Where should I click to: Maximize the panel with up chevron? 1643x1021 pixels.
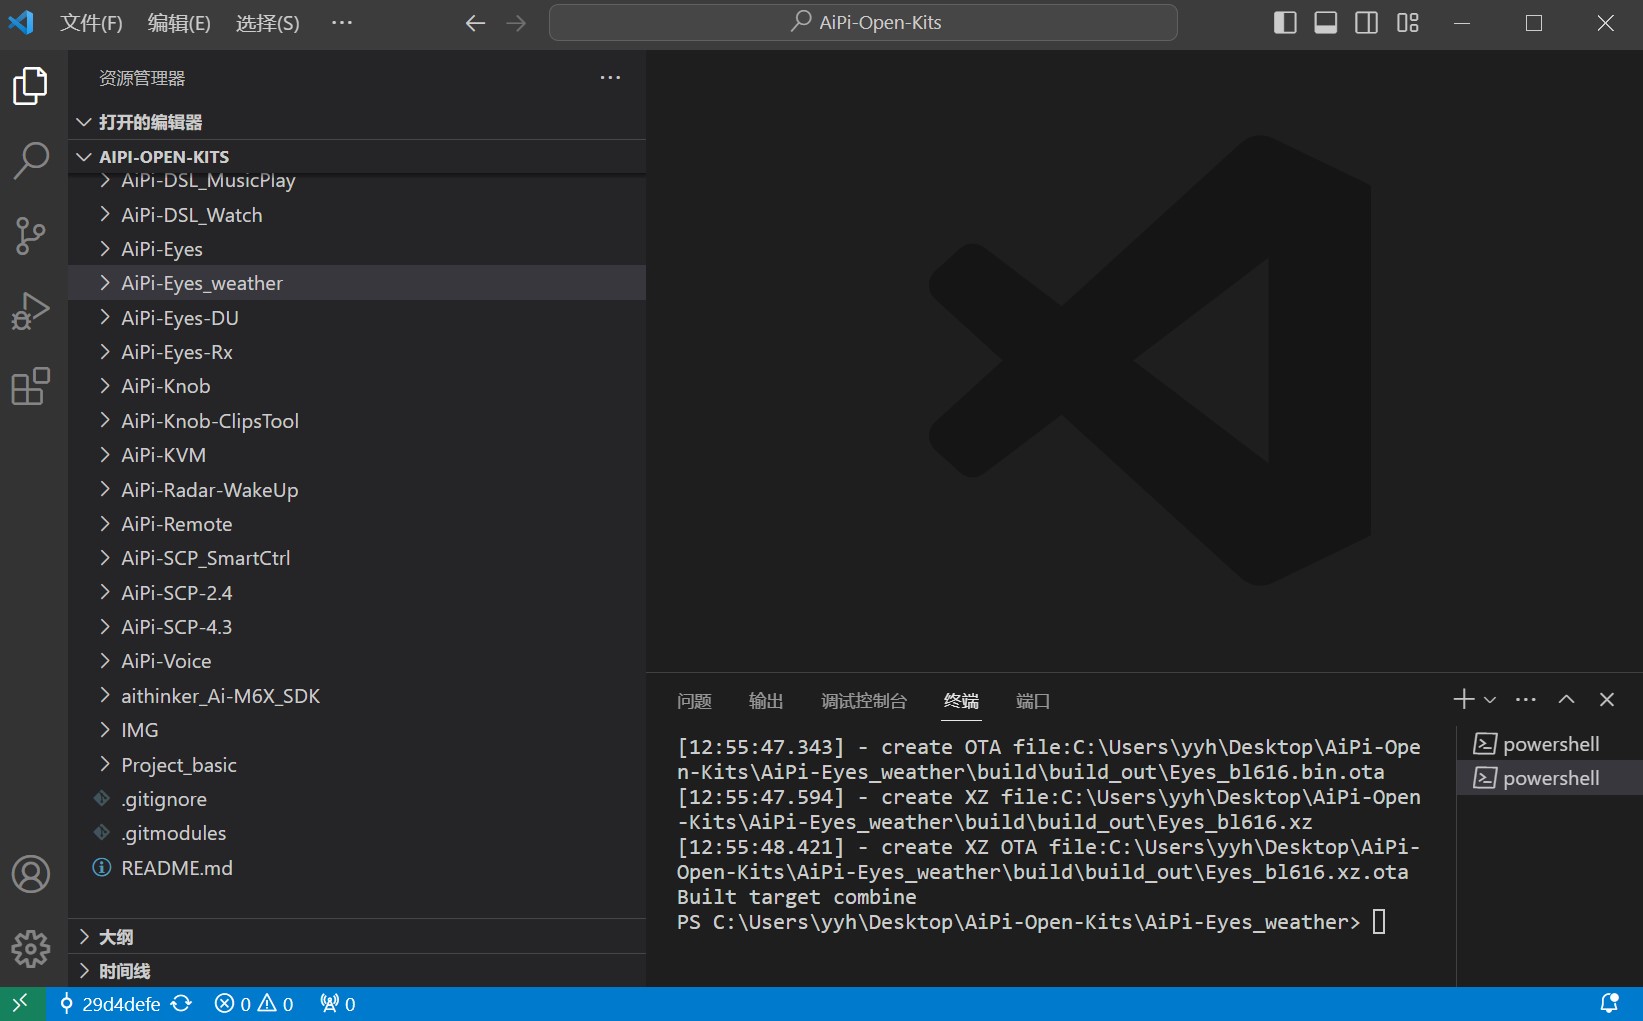[x=1567, y=699]
